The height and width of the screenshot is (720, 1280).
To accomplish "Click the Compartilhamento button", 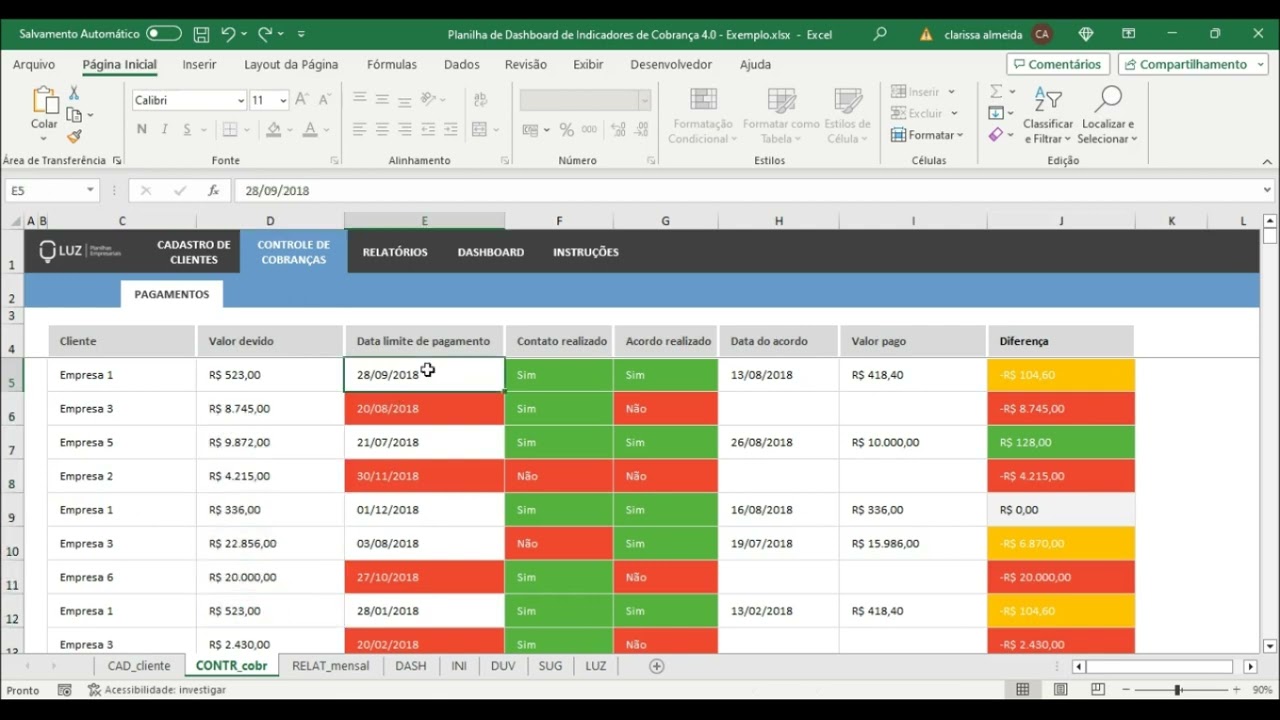I will (1193, 64).
